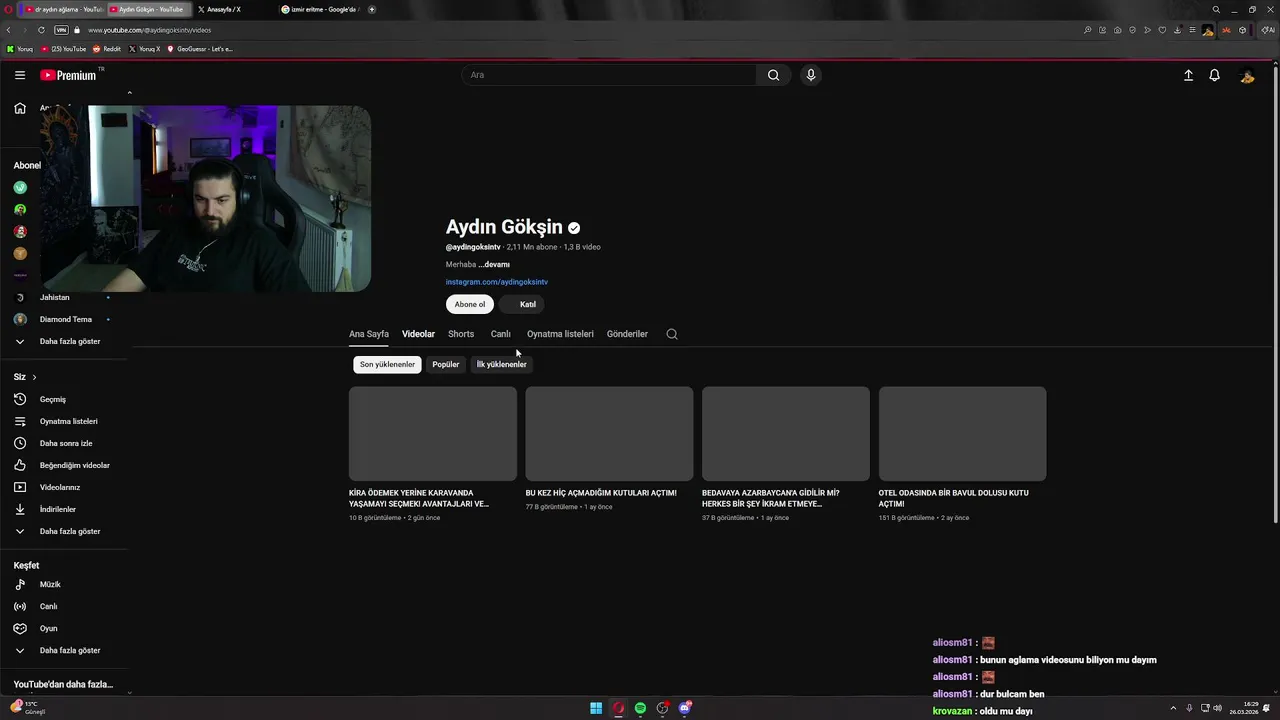Open Videolarınız in the sidebar
1280x720 pixels.
coord(60,487)
